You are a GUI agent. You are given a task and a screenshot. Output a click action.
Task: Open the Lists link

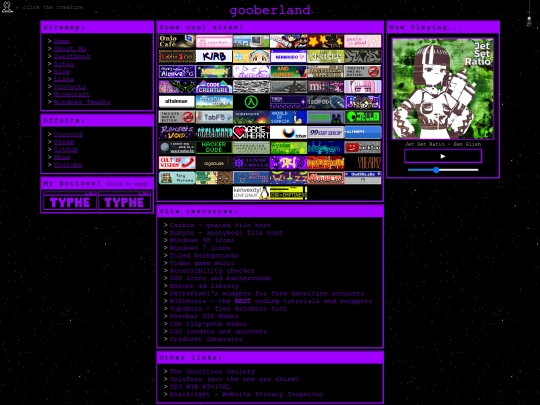64,79
